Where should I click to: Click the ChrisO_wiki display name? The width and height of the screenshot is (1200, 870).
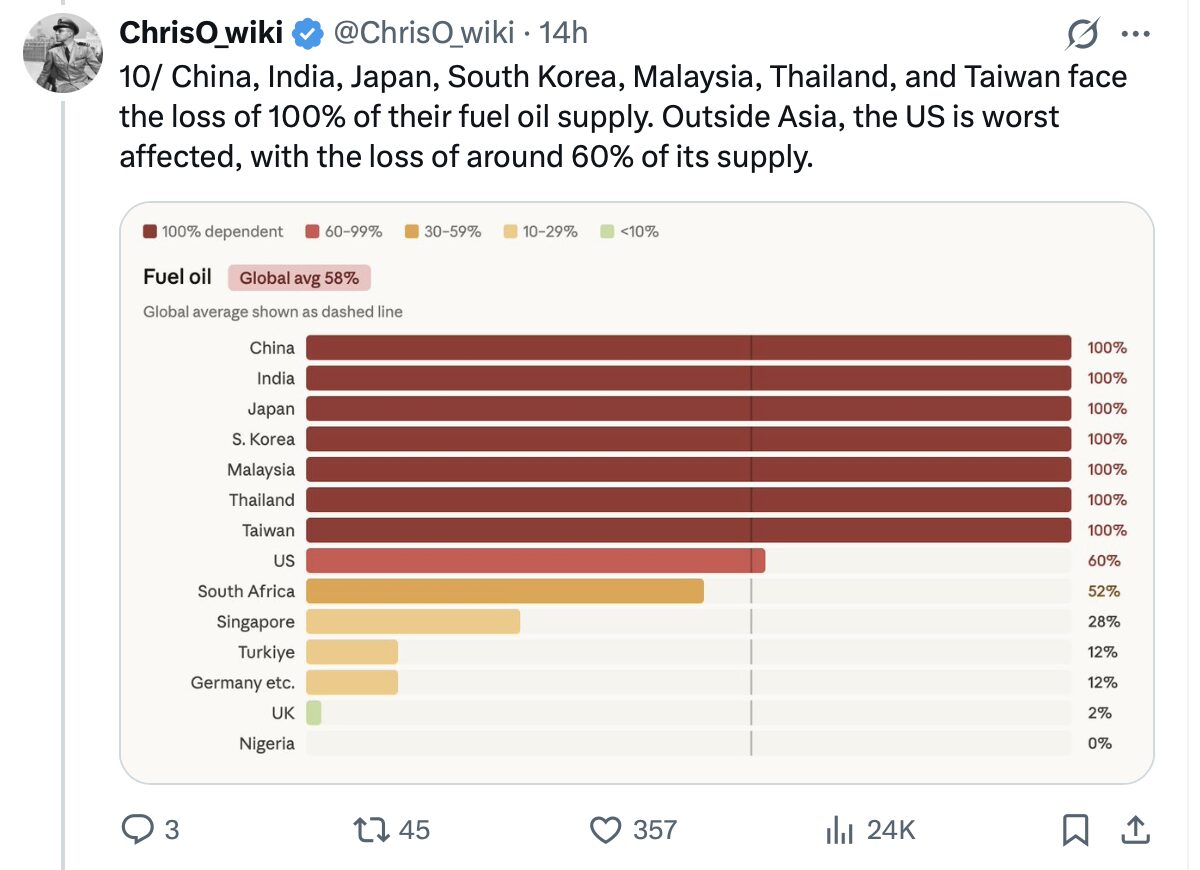pyautogui.click(x=201, y=33)
